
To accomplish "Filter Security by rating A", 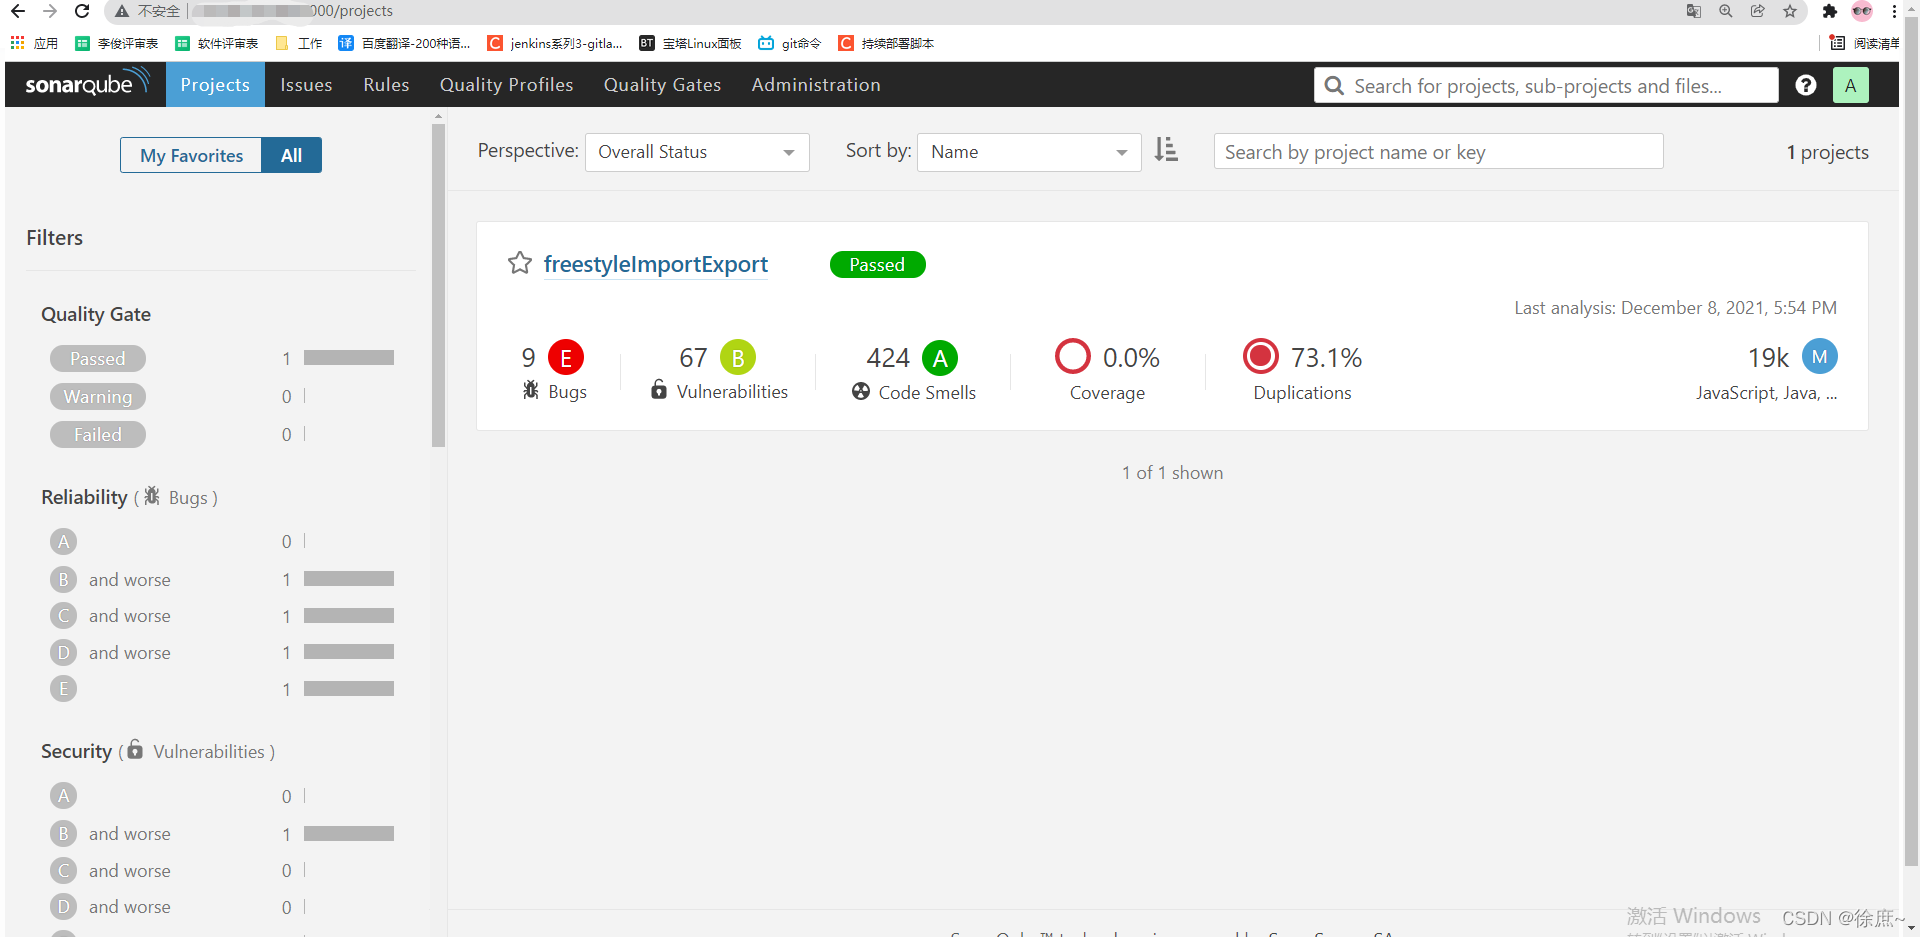I will point(63,795).
